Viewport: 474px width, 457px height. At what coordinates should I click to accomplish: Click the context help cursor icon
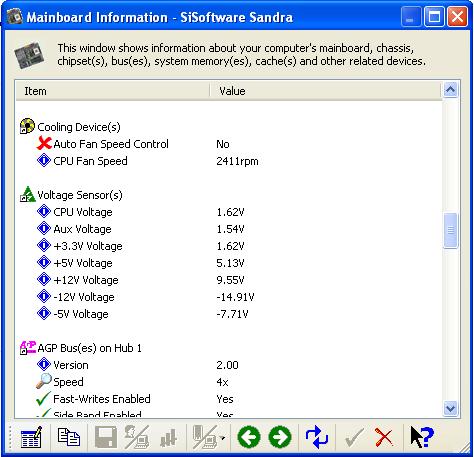click(x=422, y=437)
